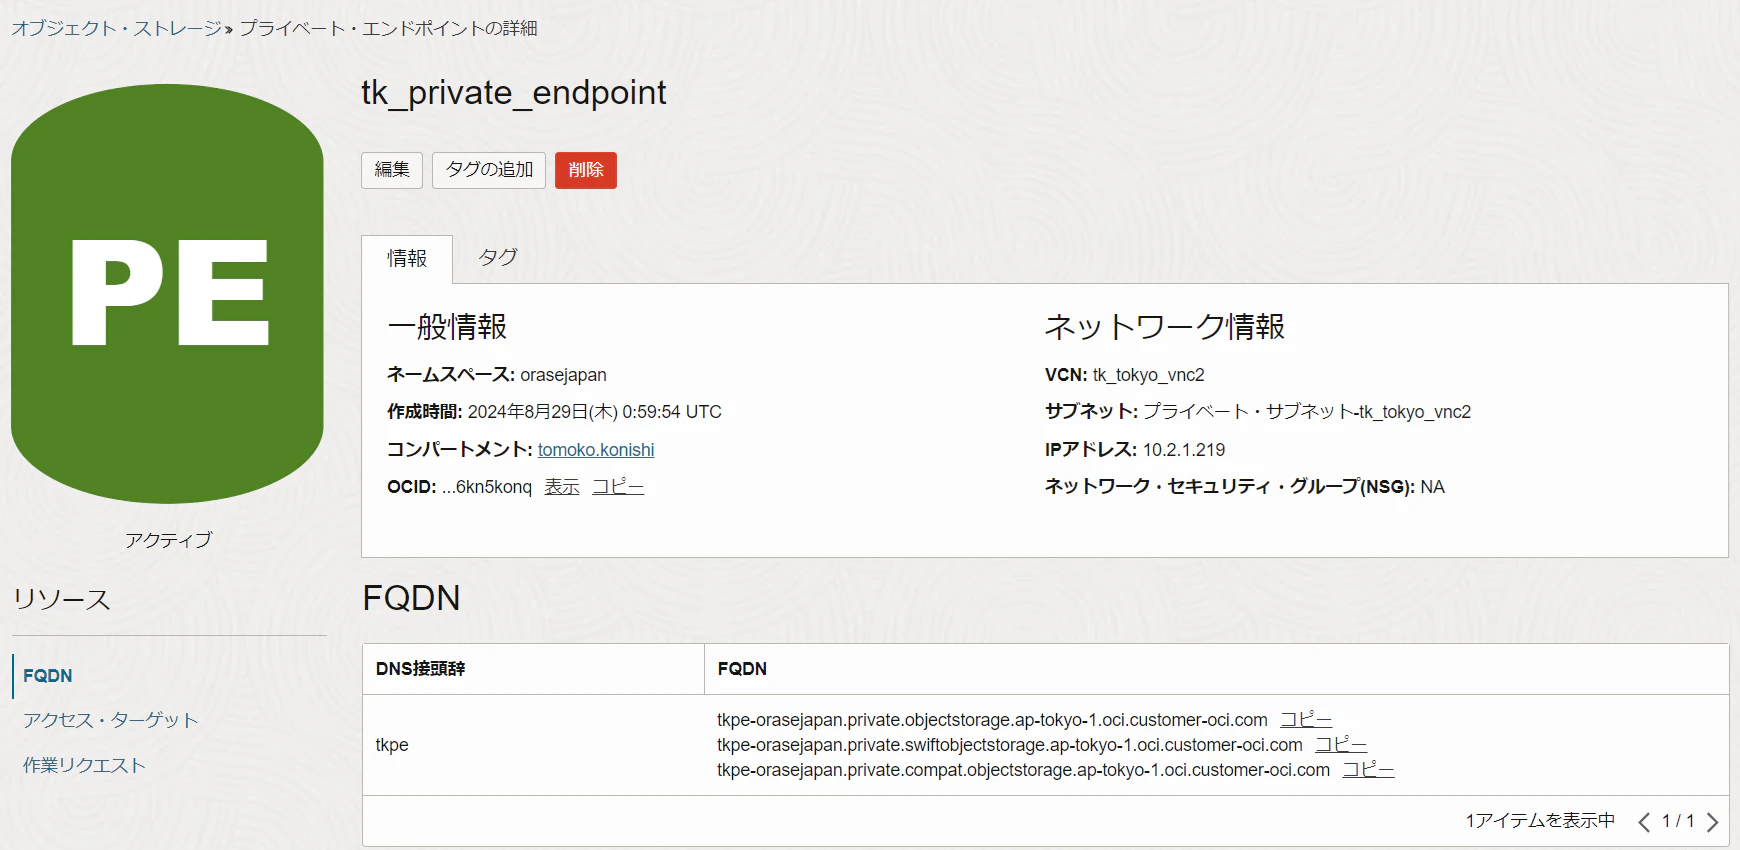Viewport: 1740px width, 850px height.
Task: Open 作業リクエスト in resources
Action: tap(85, 765)
